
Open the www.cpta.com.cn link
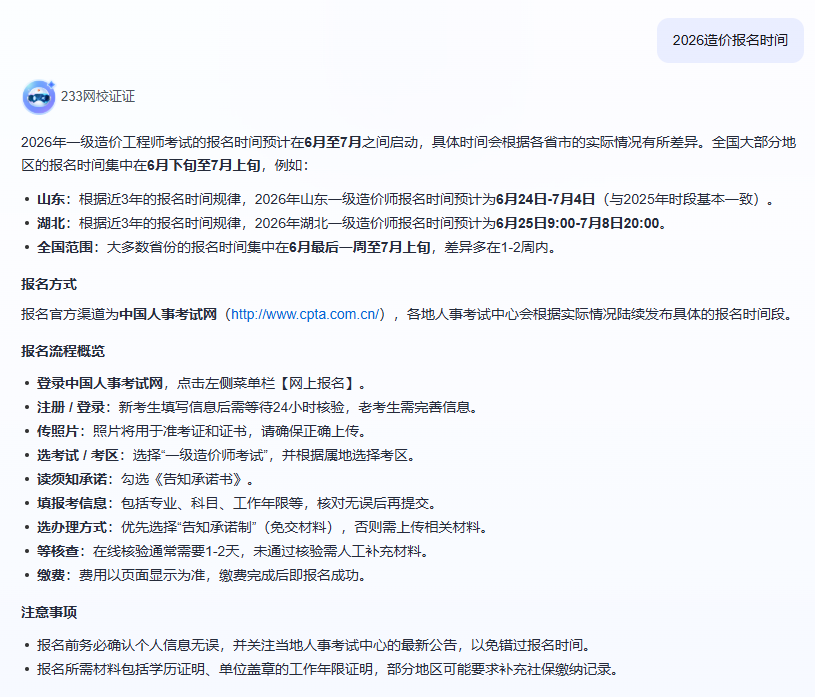point(305,314)
